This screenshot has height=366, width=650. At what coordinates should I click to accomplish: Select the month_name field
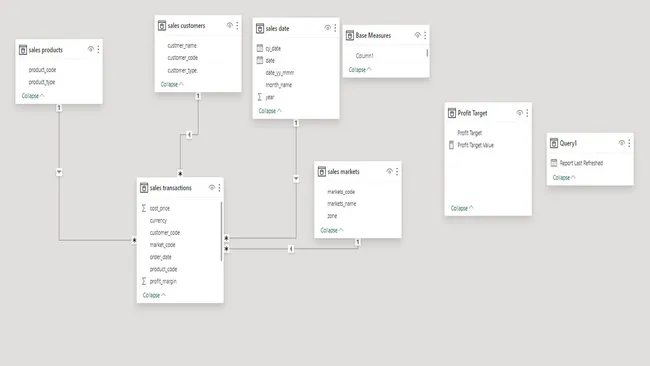(279, 85)
